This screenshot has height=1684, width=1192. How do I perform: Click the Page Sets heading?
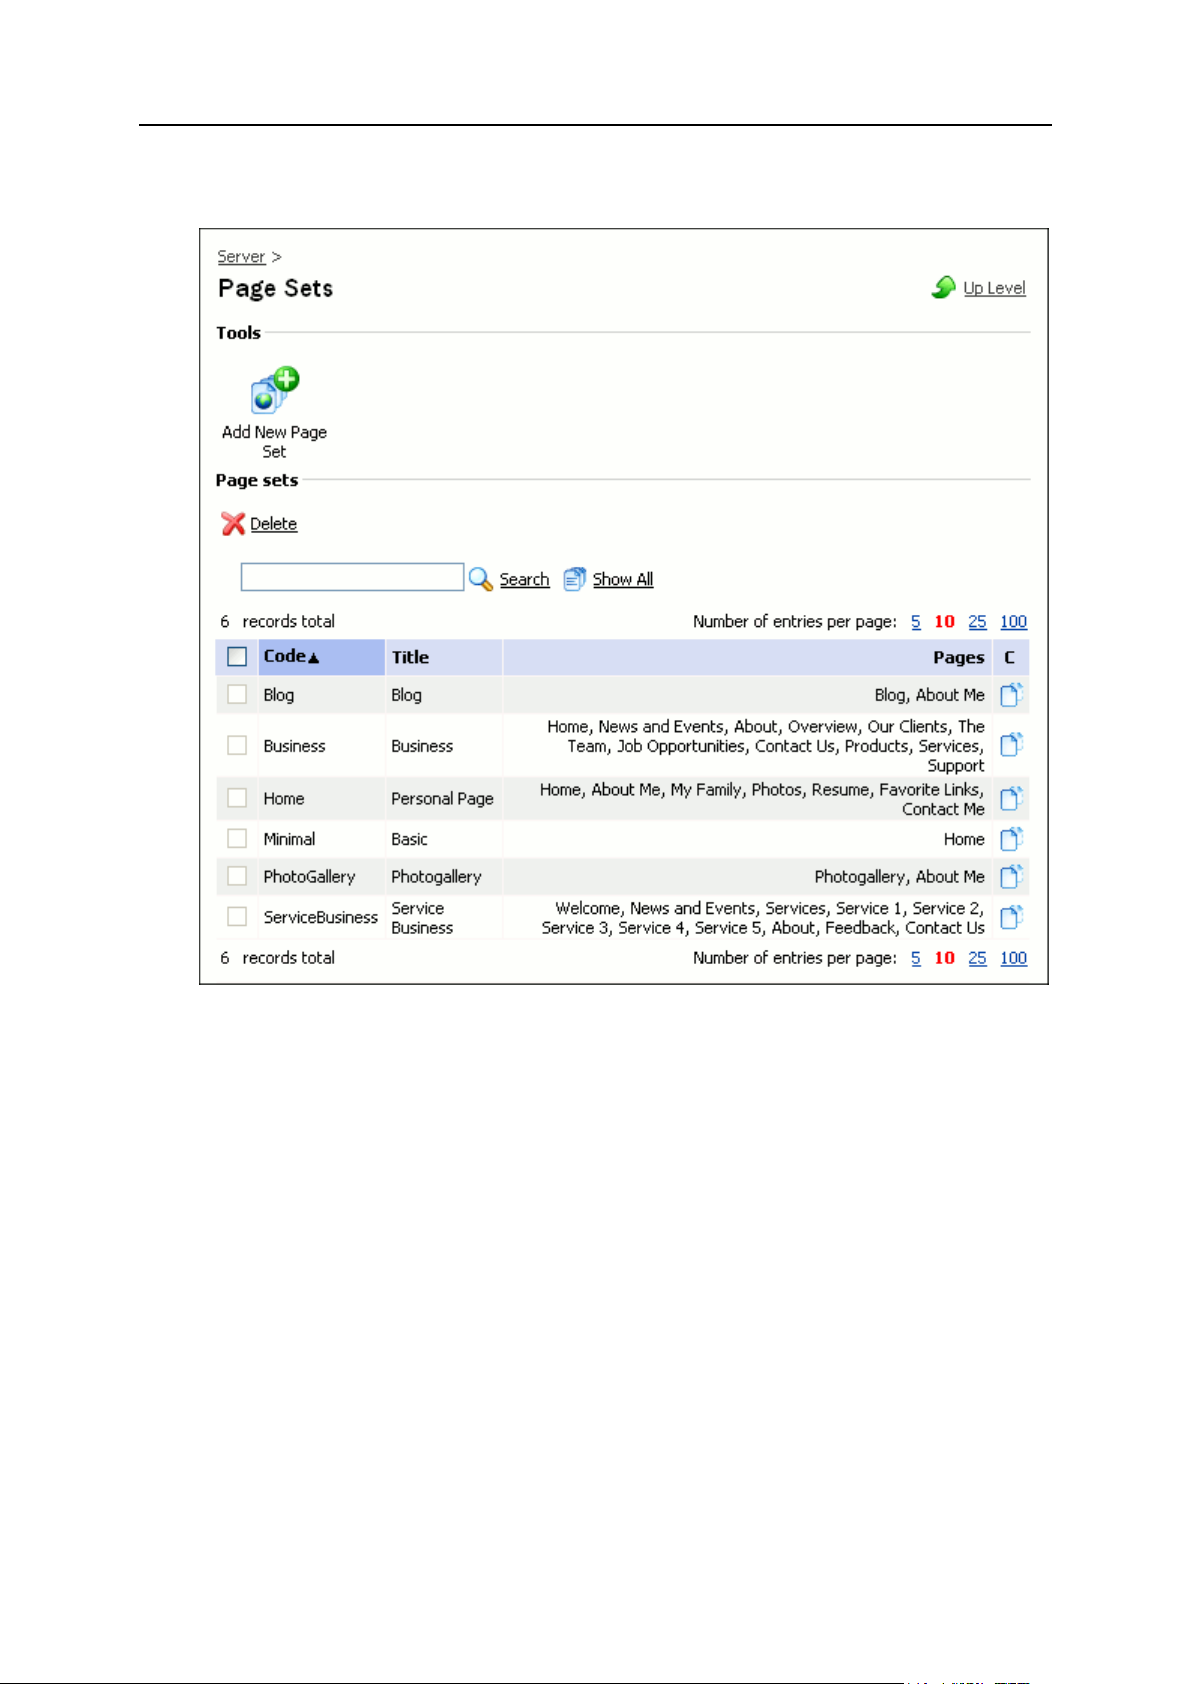coord(275,288)
